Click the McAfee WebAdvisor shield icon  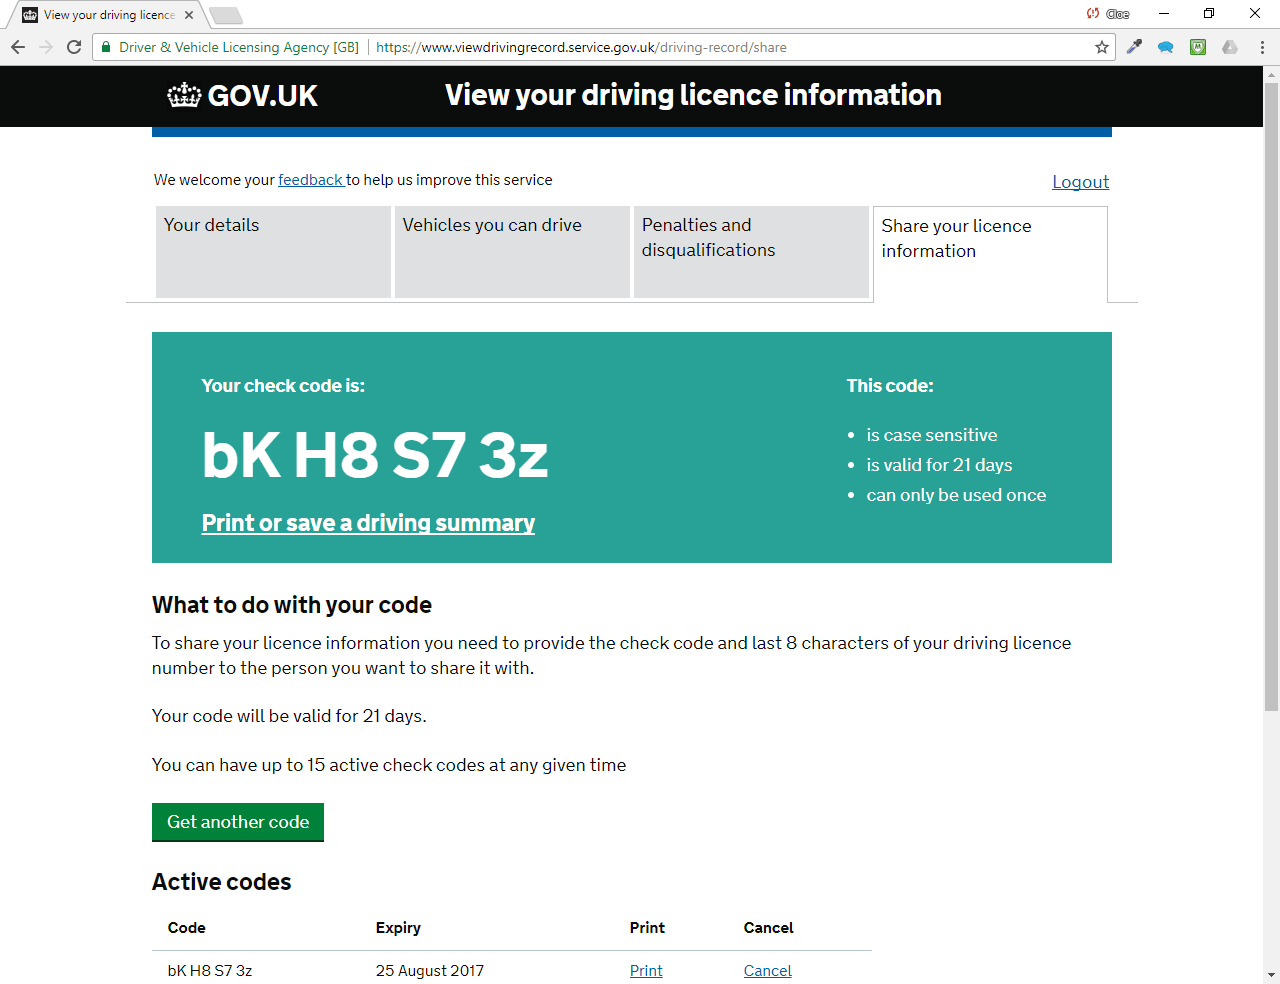point(1197,46)
